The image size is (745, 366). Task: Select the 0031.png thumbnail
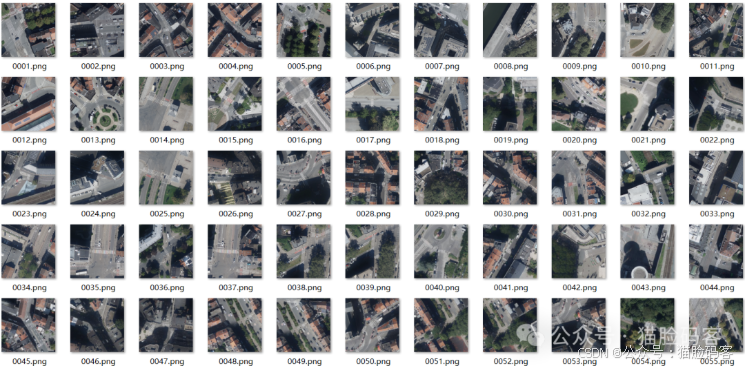(x=579, y=178)
